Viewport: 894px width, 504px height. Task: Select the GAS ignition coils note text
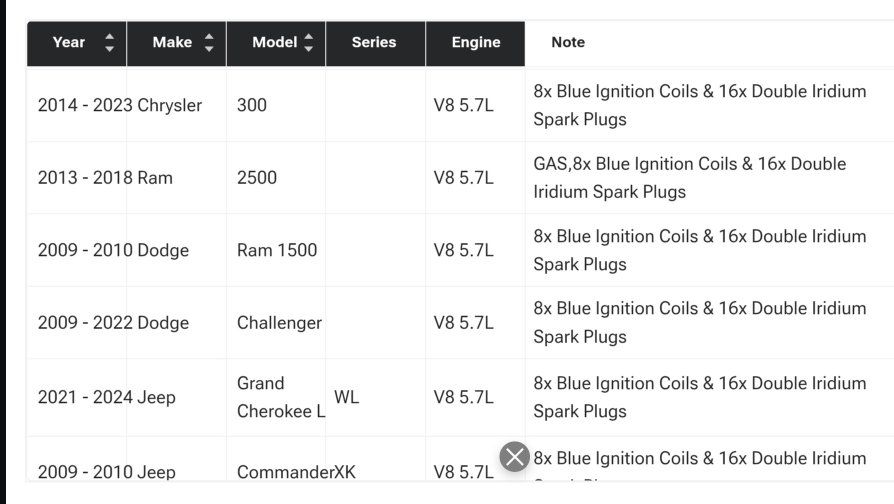click(689, 177)
